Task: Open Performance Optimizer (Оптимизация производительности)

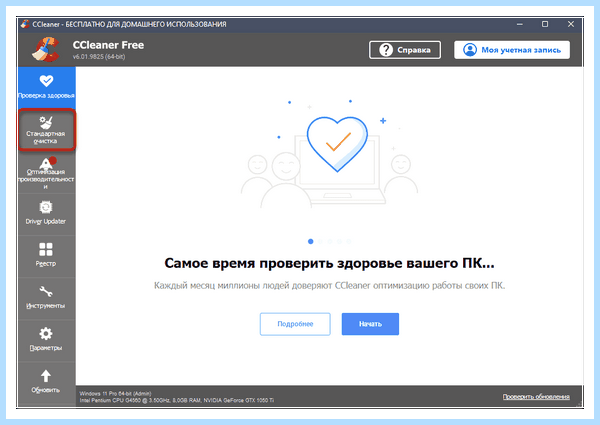Action: [46, 173]
